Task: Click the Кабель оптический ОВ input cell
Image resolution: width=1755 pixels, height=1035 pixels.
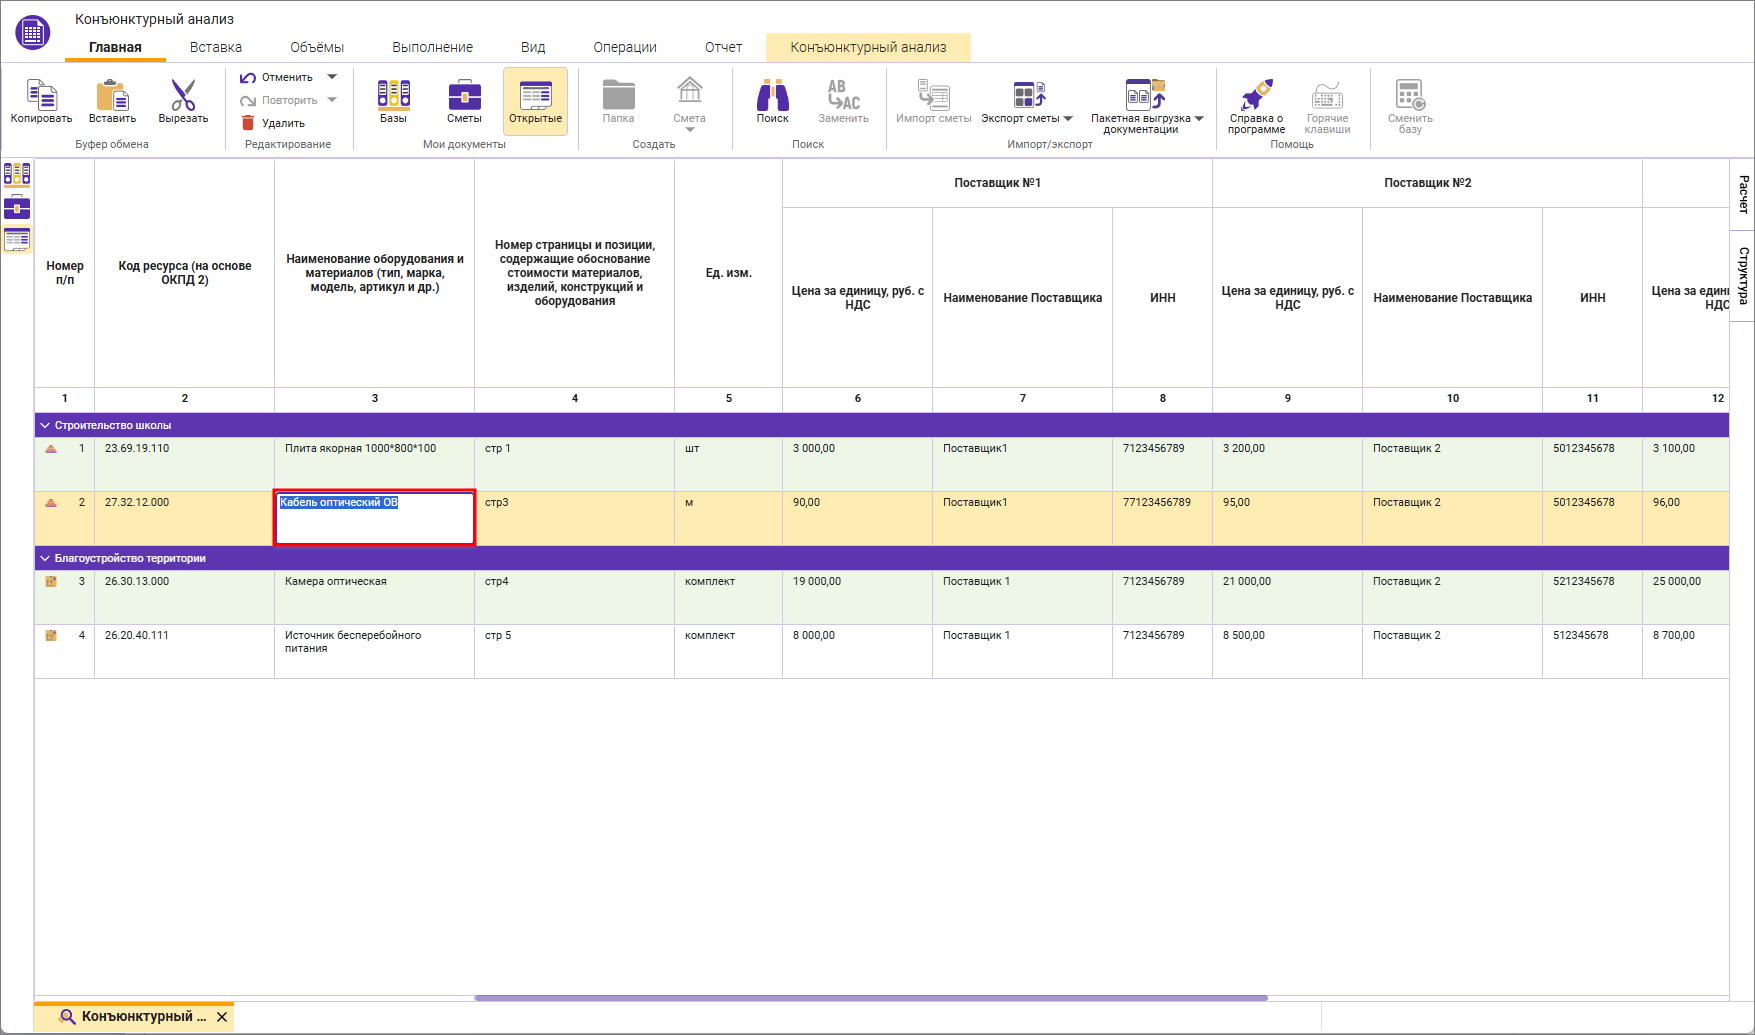Action: (375, 518)
